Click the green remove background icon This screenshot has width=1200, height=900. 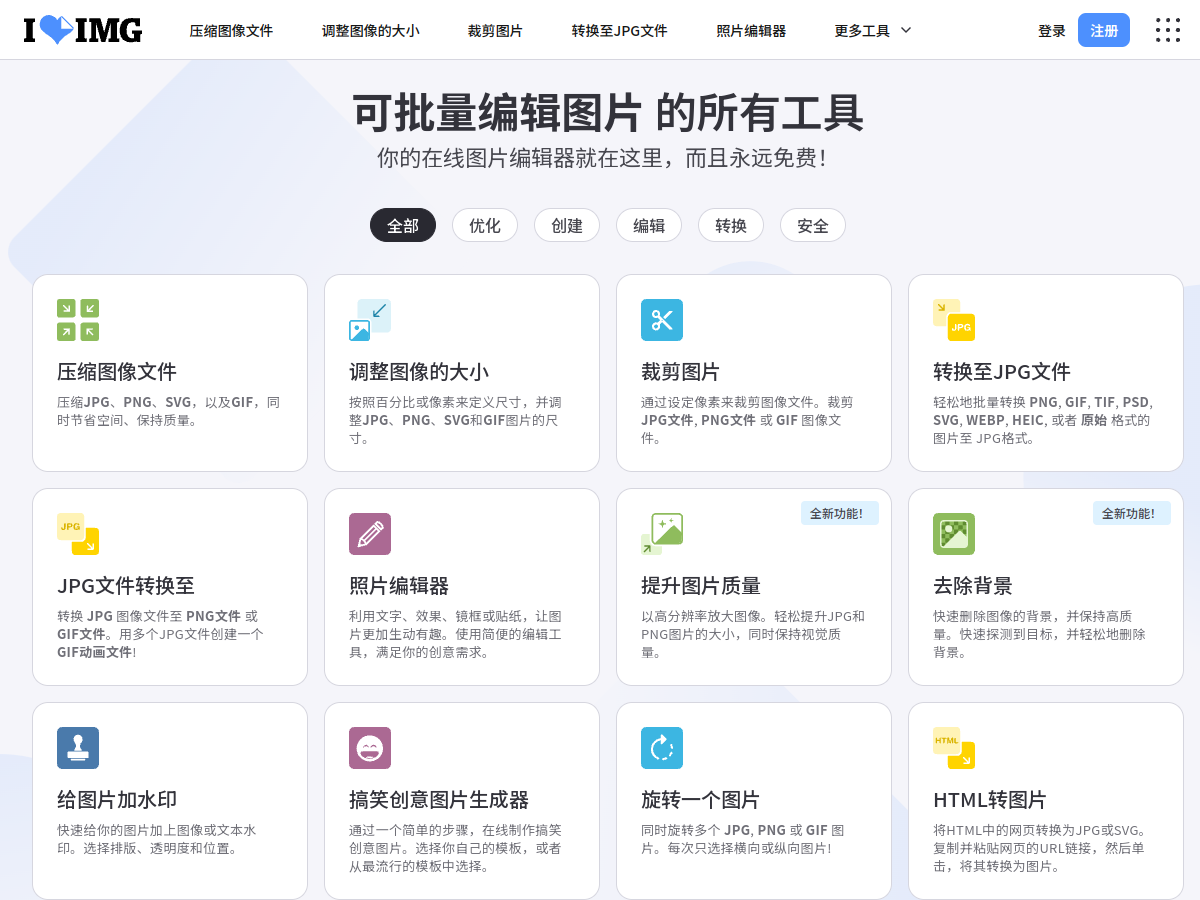pyautogui.click(x=954, y=534)
